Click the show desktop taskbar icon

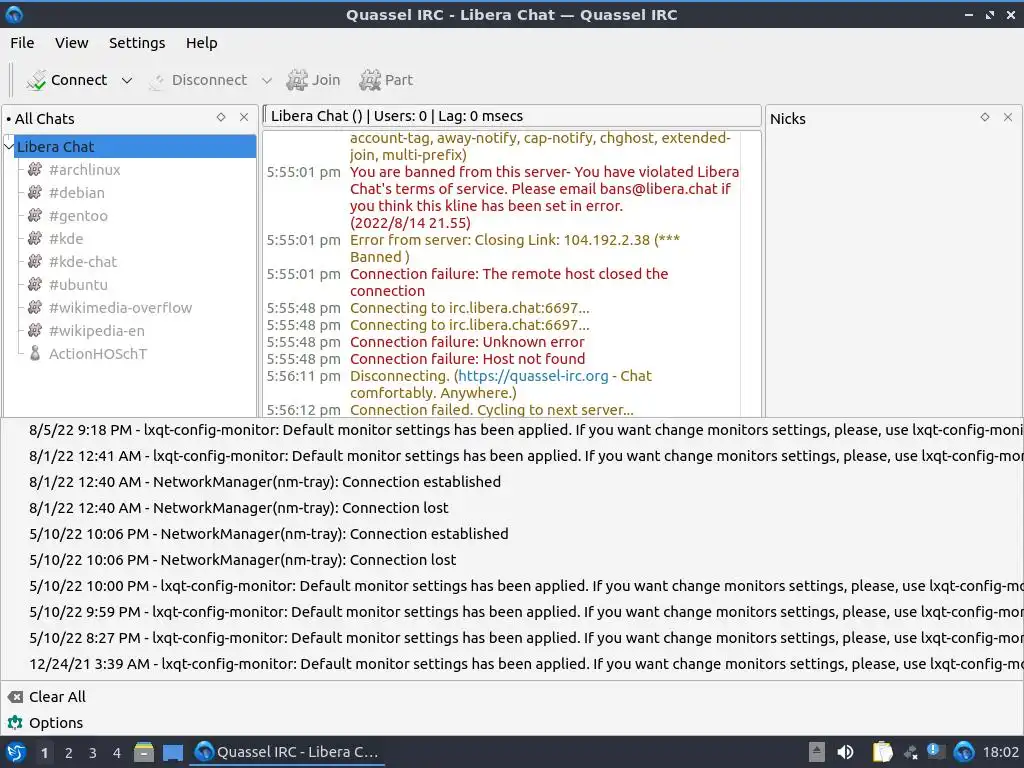pos(173,752)
